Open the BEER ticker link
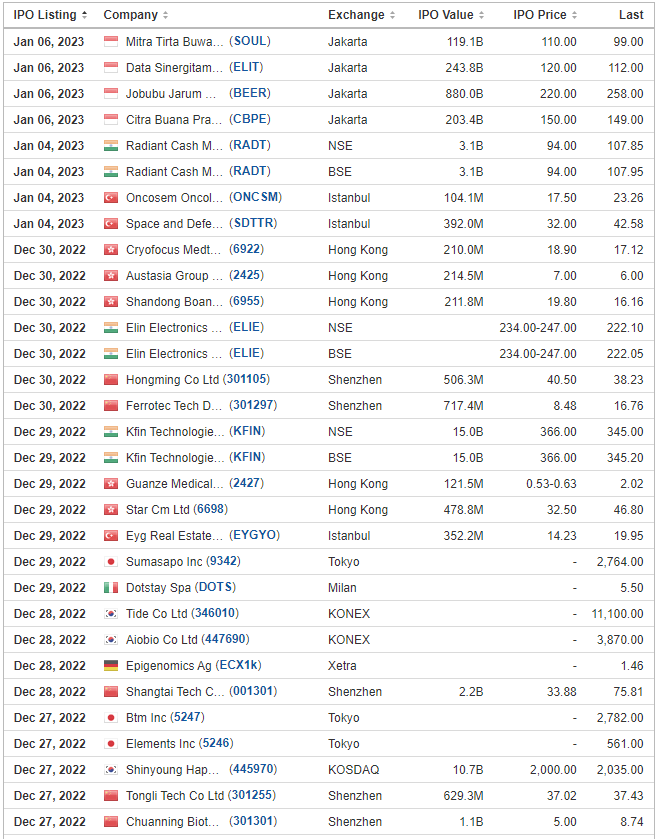This screenshot has width=658, height=839. pos(250,93)
